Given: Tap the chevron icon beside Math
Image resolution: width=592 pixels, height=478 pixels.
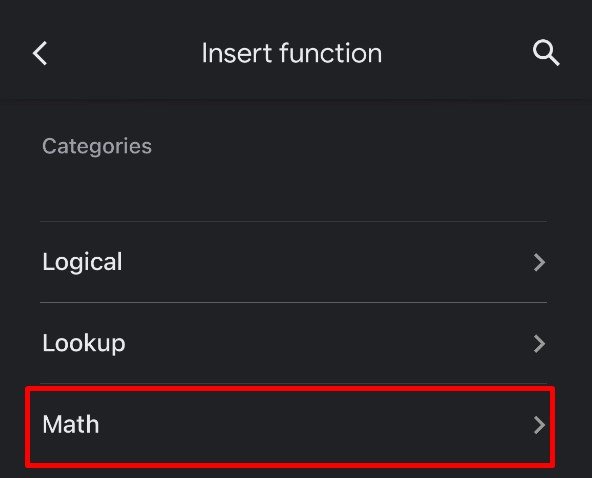Looking at the screenshot, I should point(540,425).
